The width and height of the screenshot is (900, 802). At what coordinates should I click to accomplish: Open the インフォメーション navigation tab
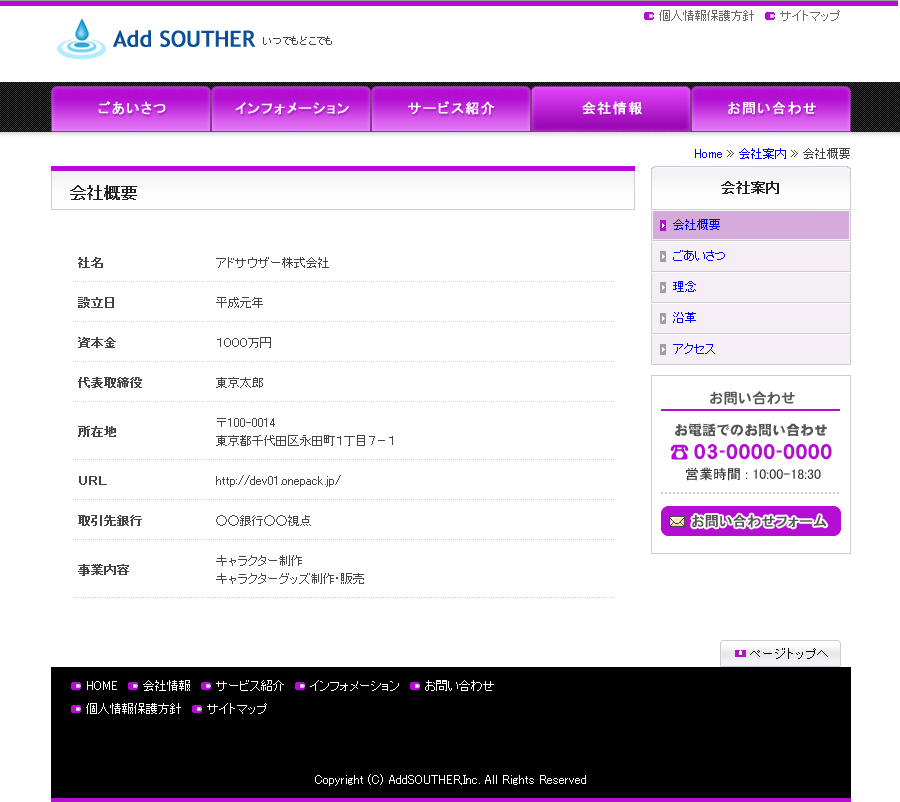tap(291, 108)
